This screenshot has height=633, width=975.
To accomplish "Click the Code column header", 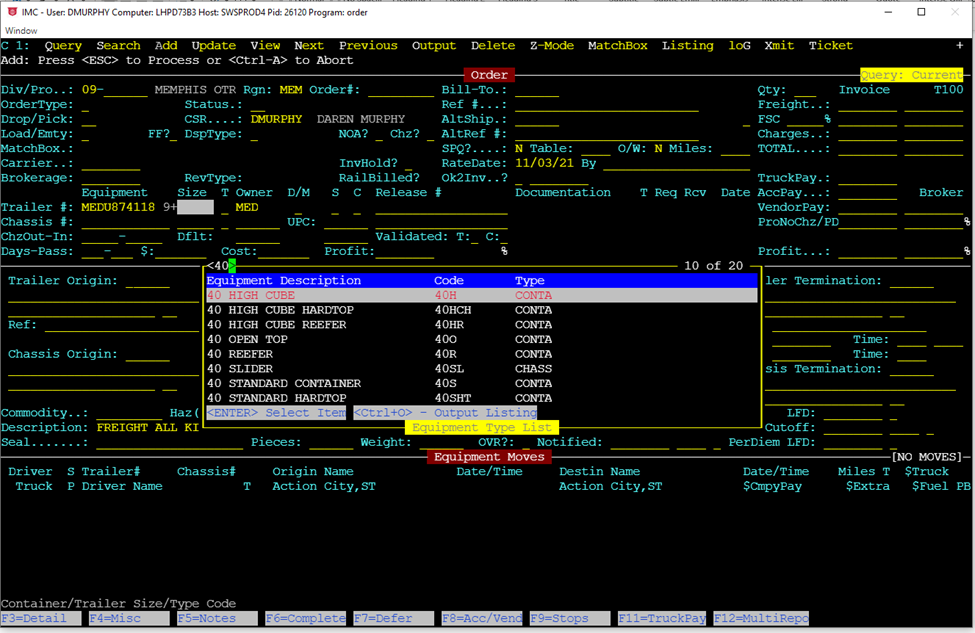I will pyautogui.click(x=449, y=280).
